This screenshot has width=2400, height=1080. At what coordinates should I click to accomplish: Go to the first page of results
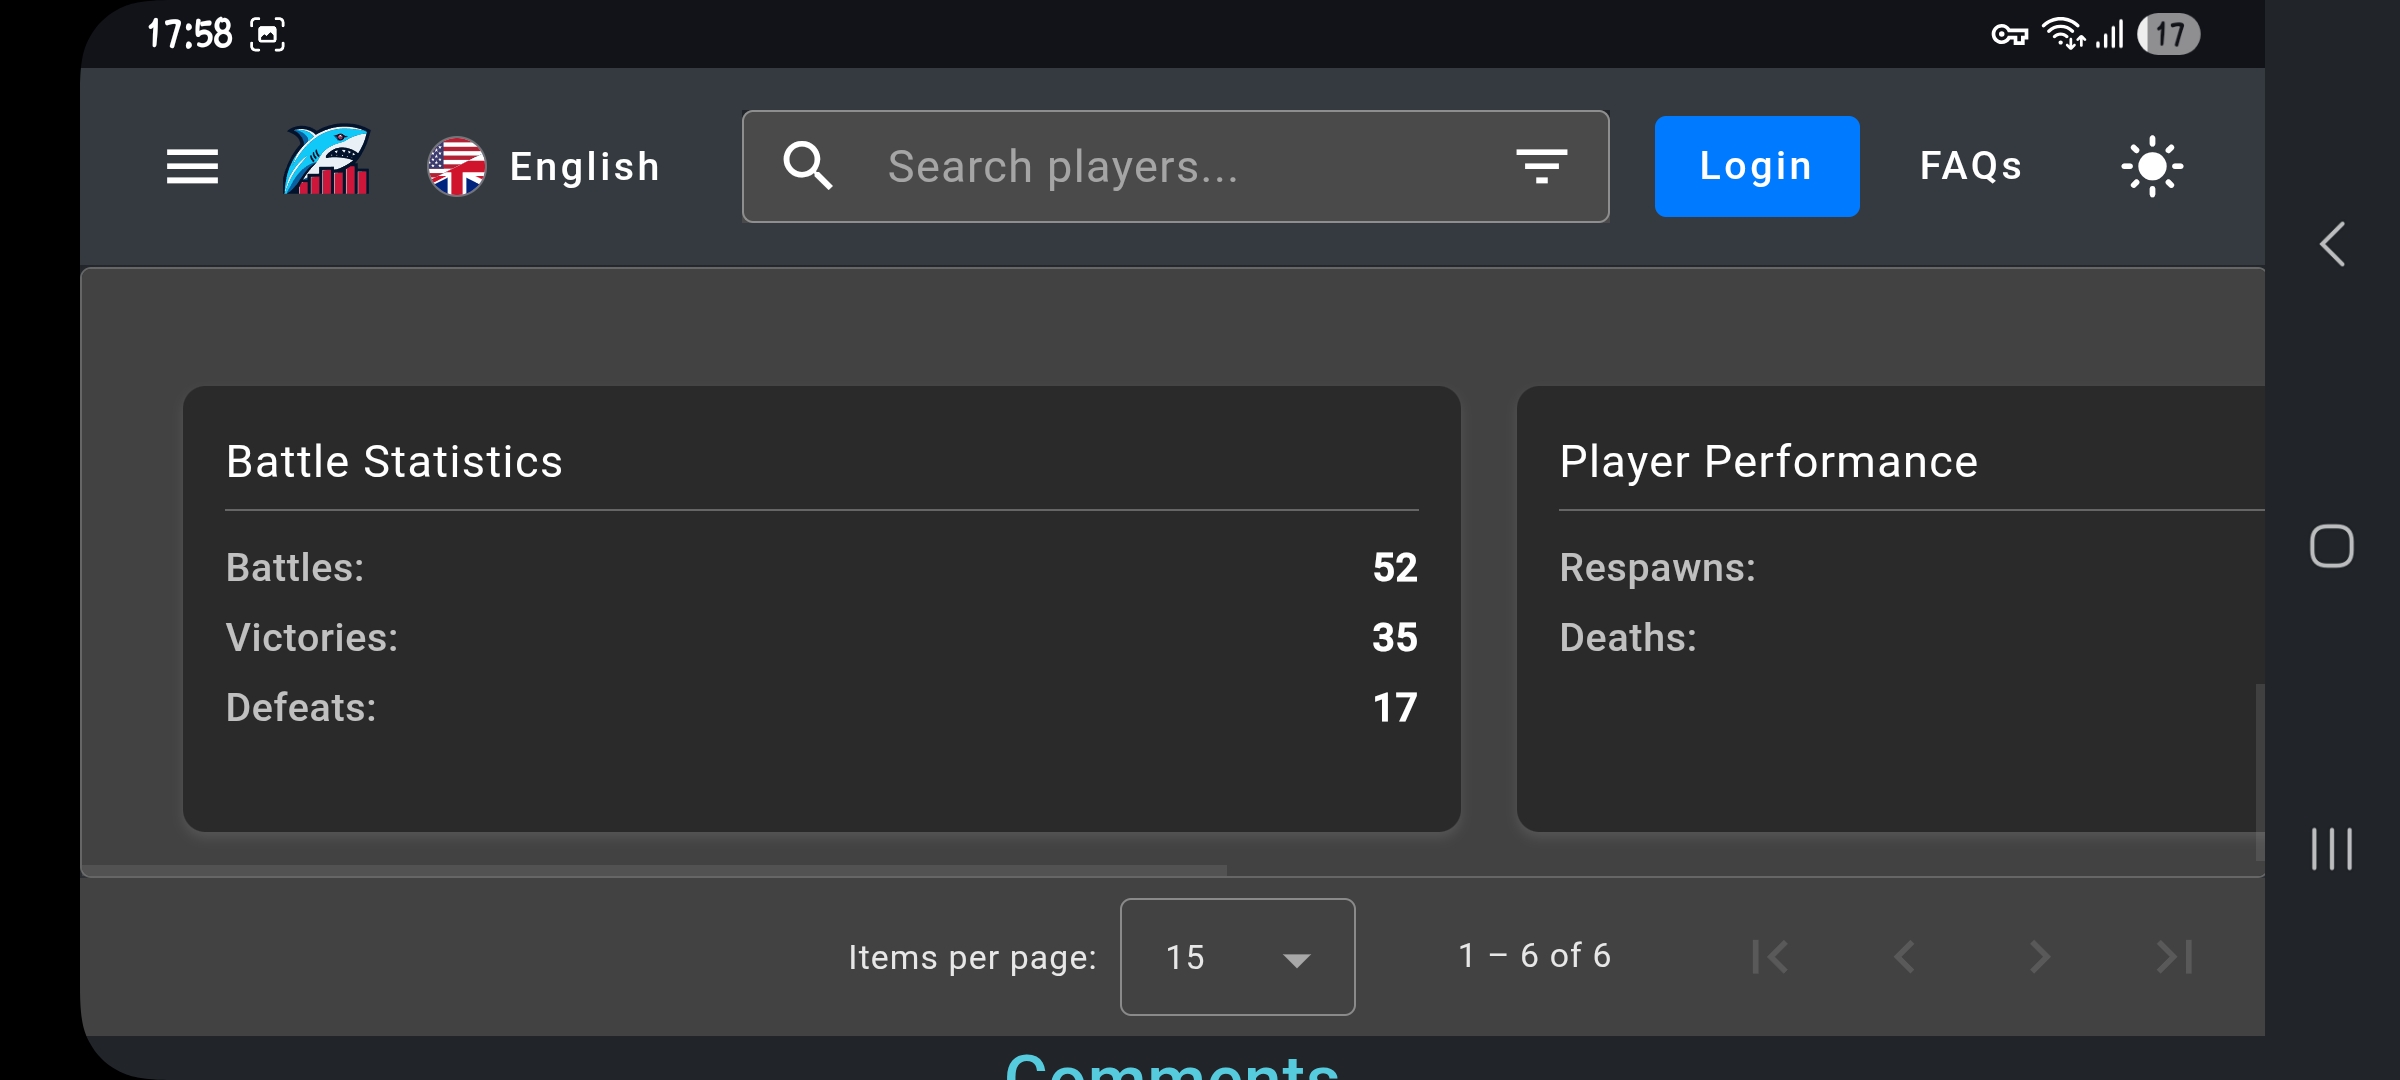pyautogui.click(x=1770, y=957)
